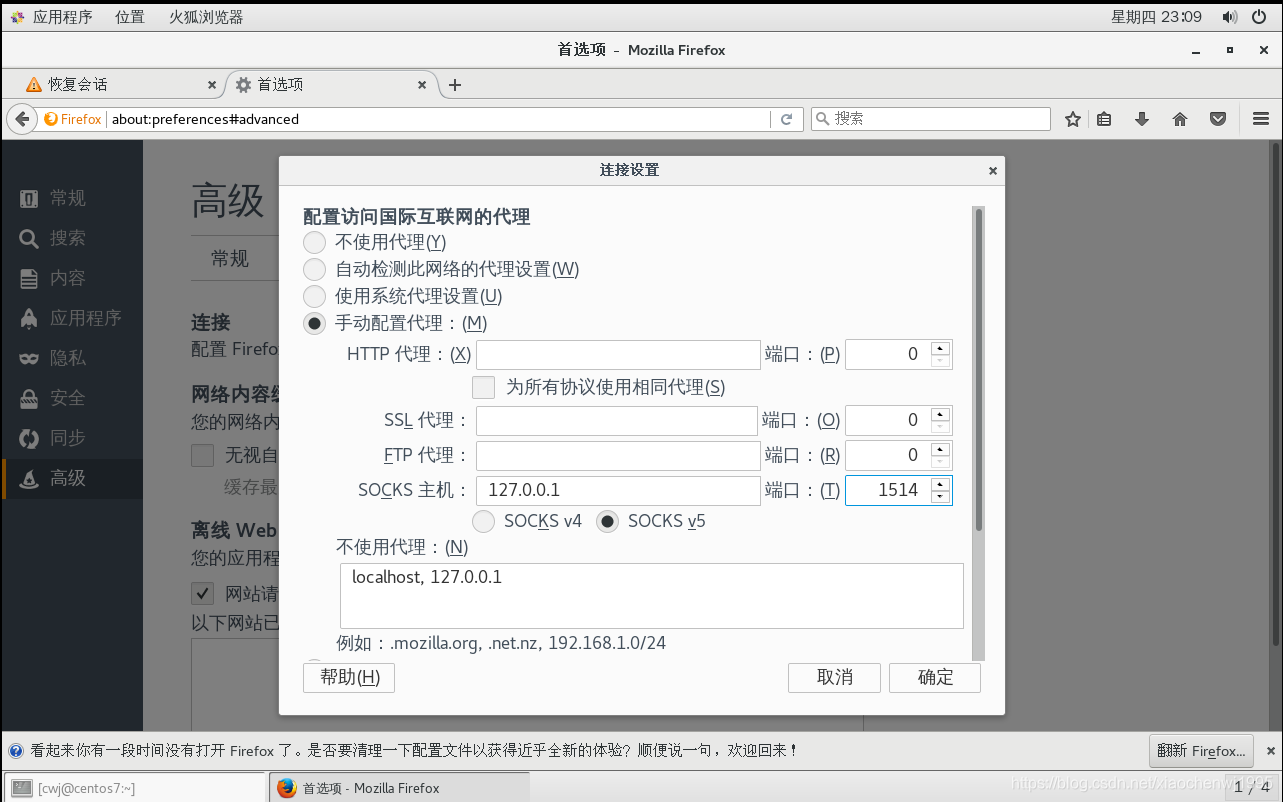Open the hamburger menu icon
Image resolution: width=1283 pixels, height=802 pixels.
click(x=1261, y=119)
